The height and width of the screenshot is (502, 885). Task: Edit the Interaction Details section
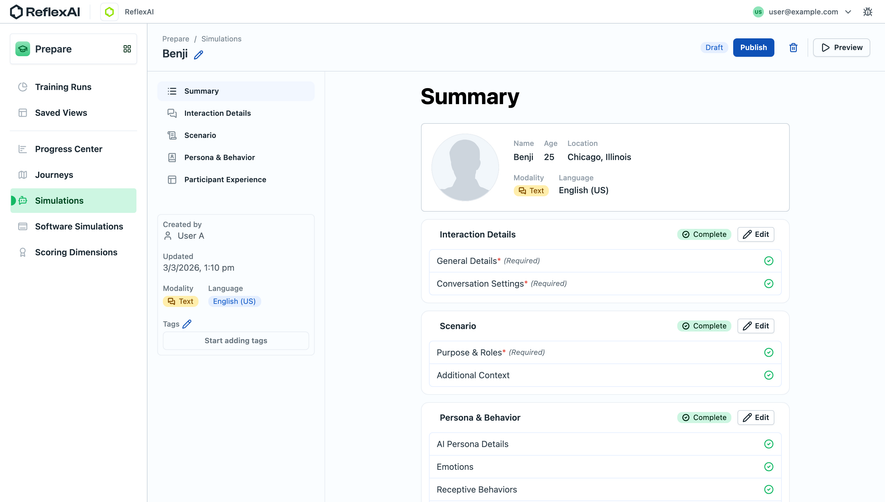756,234
